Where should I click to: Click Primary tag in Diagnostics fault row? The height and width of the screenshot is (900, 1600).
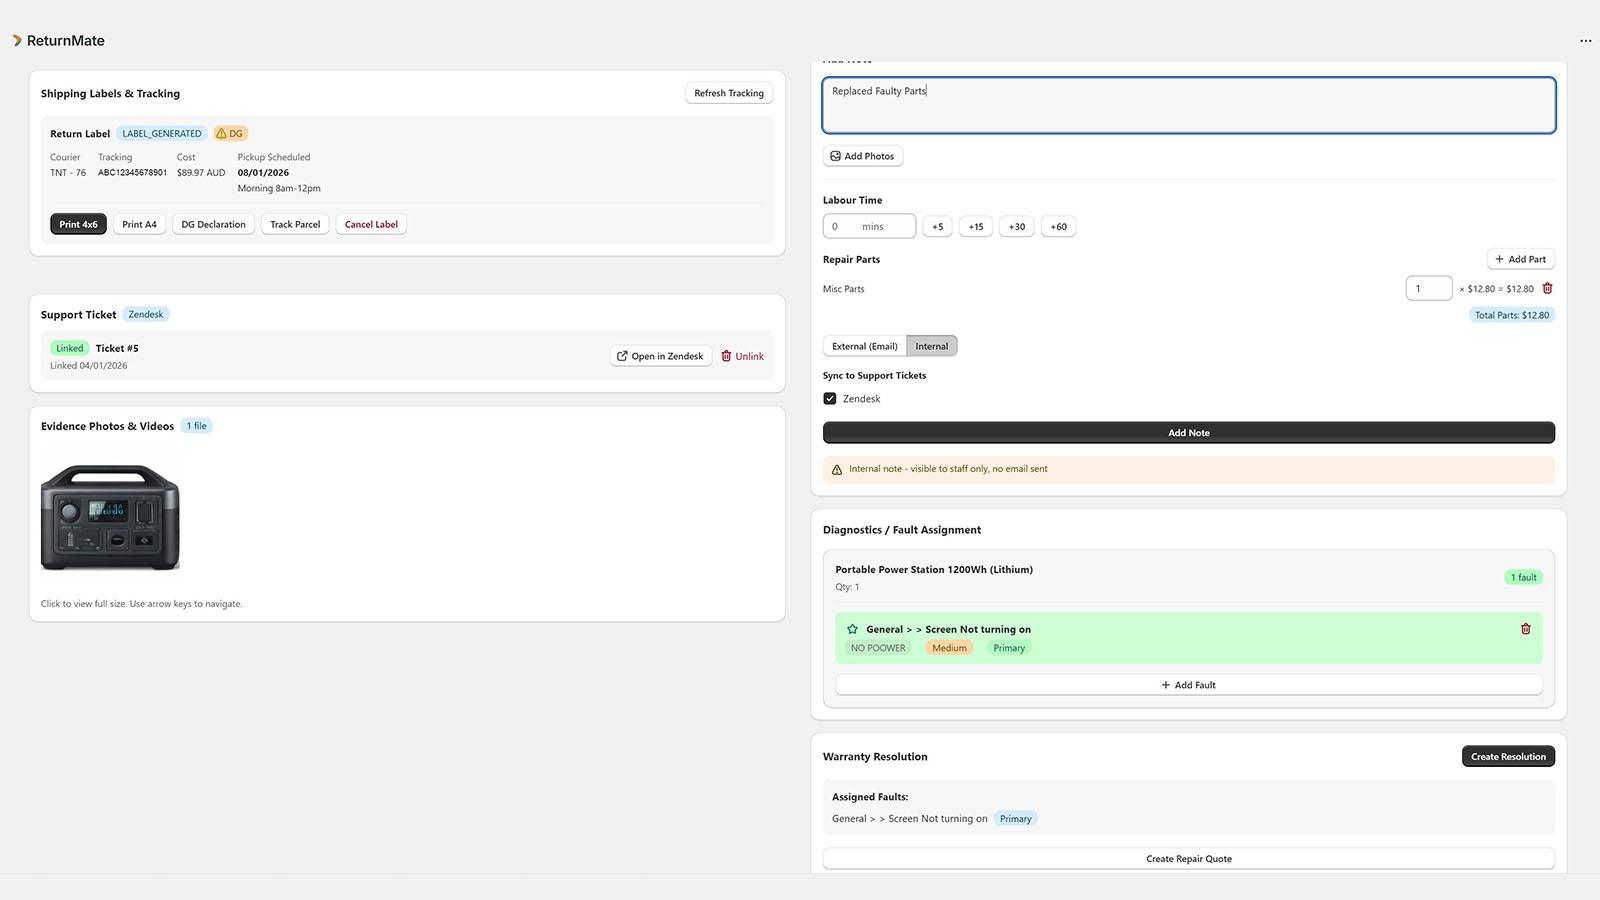[1009, 648]
